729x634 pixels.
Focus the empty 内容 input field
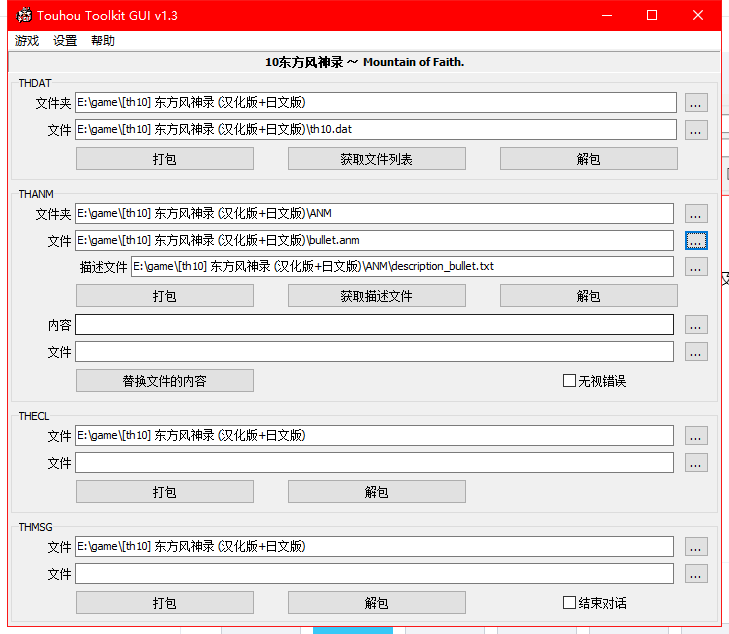point(374,324)
